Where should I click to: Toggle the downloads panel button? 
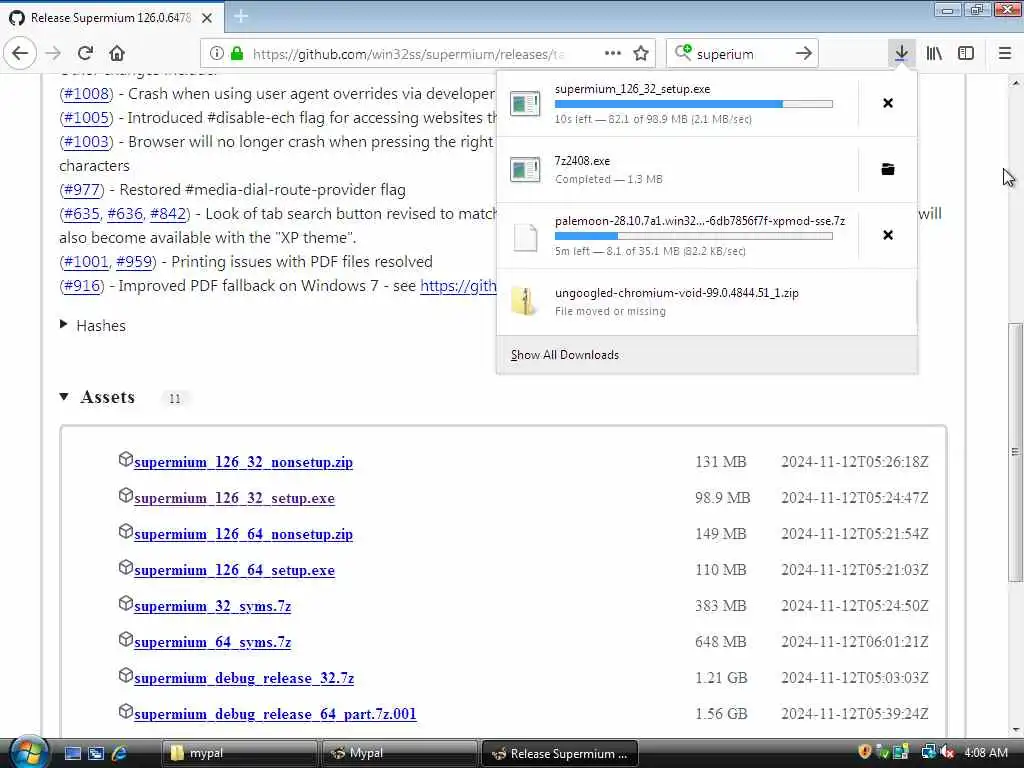[x=901, y=54]
